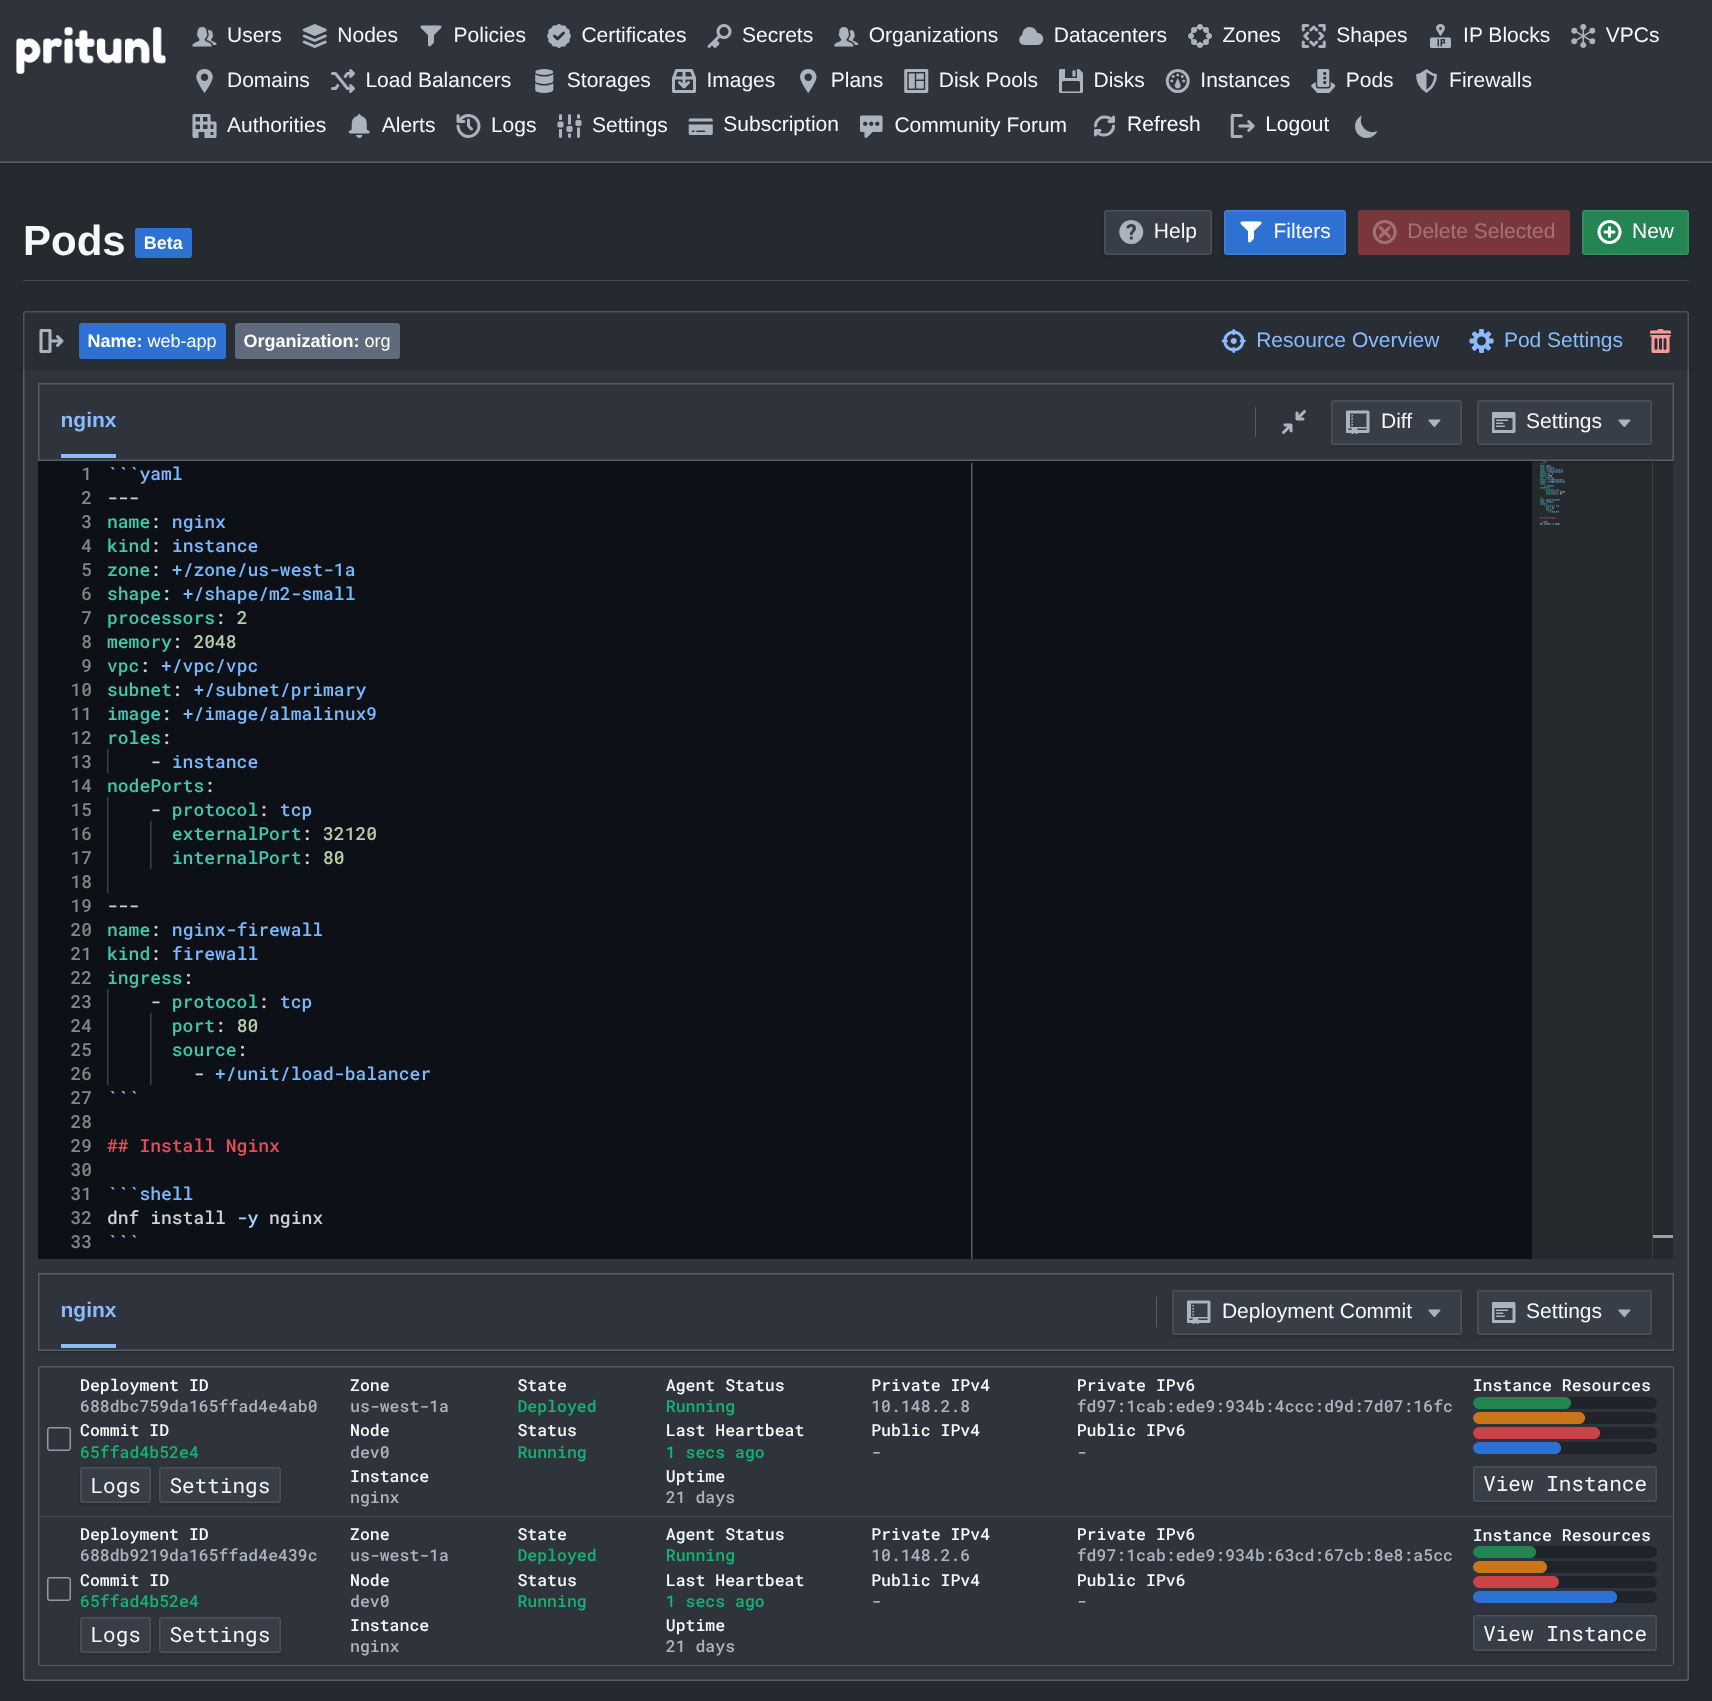
Task: Click the Pritunl logo
Action: click(x=90, y=49)
